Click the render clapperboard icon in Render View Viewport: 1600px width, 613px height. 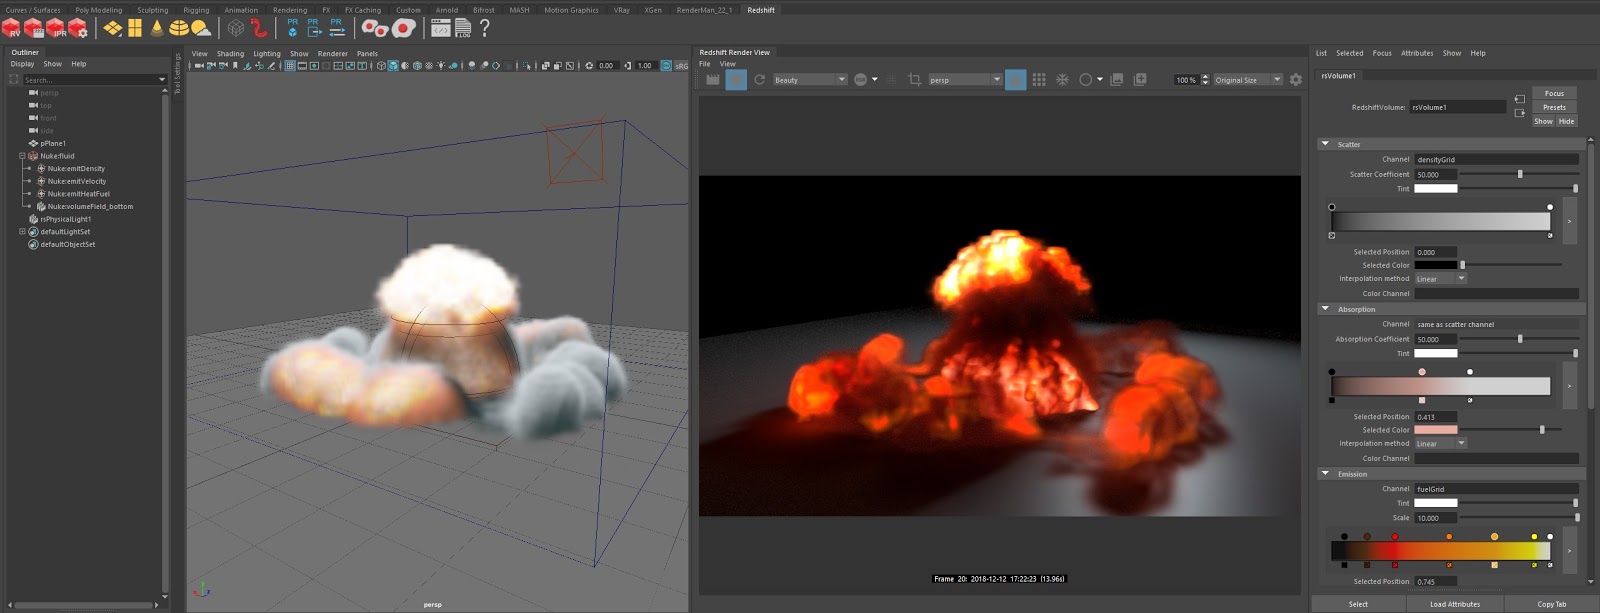point(713,79)
